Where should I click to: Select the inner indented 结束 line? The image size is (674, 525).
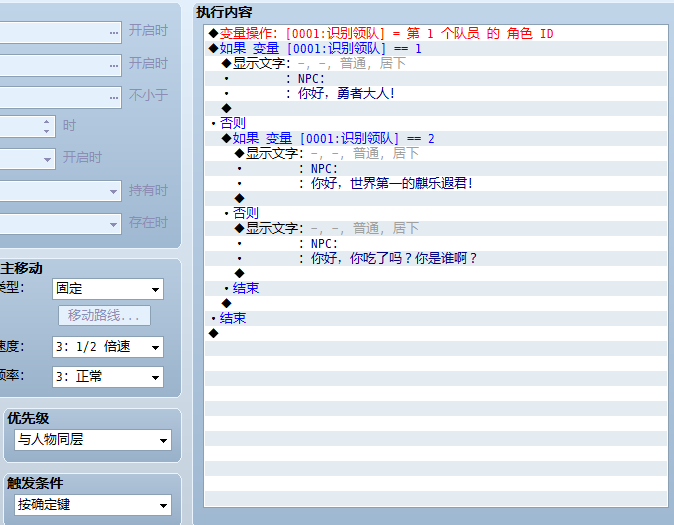point(436,289)
